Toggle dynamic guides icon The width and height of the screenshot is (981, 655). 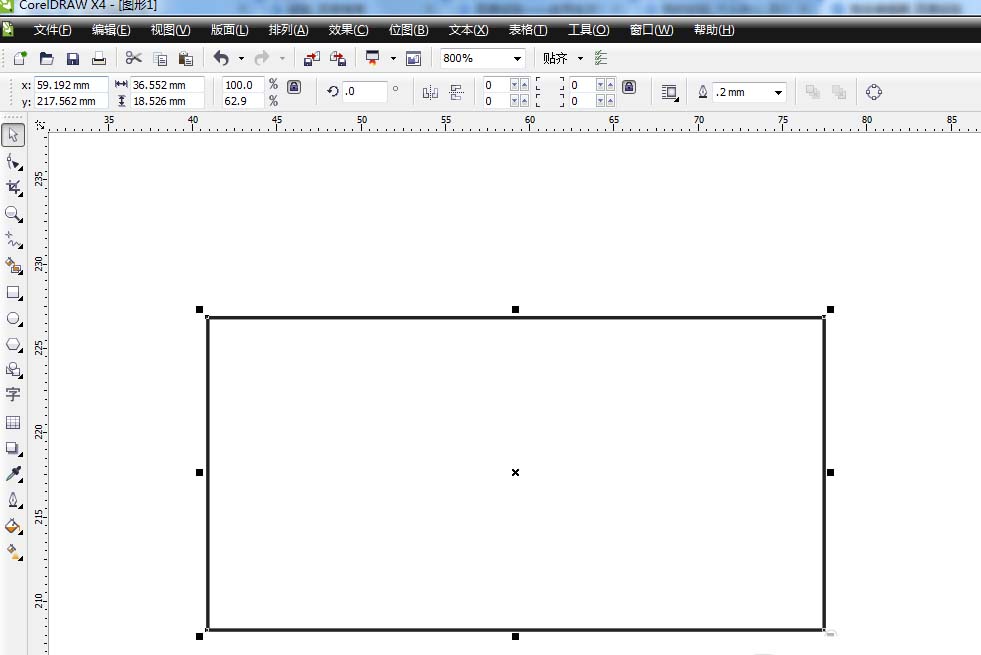pos(601,58)
